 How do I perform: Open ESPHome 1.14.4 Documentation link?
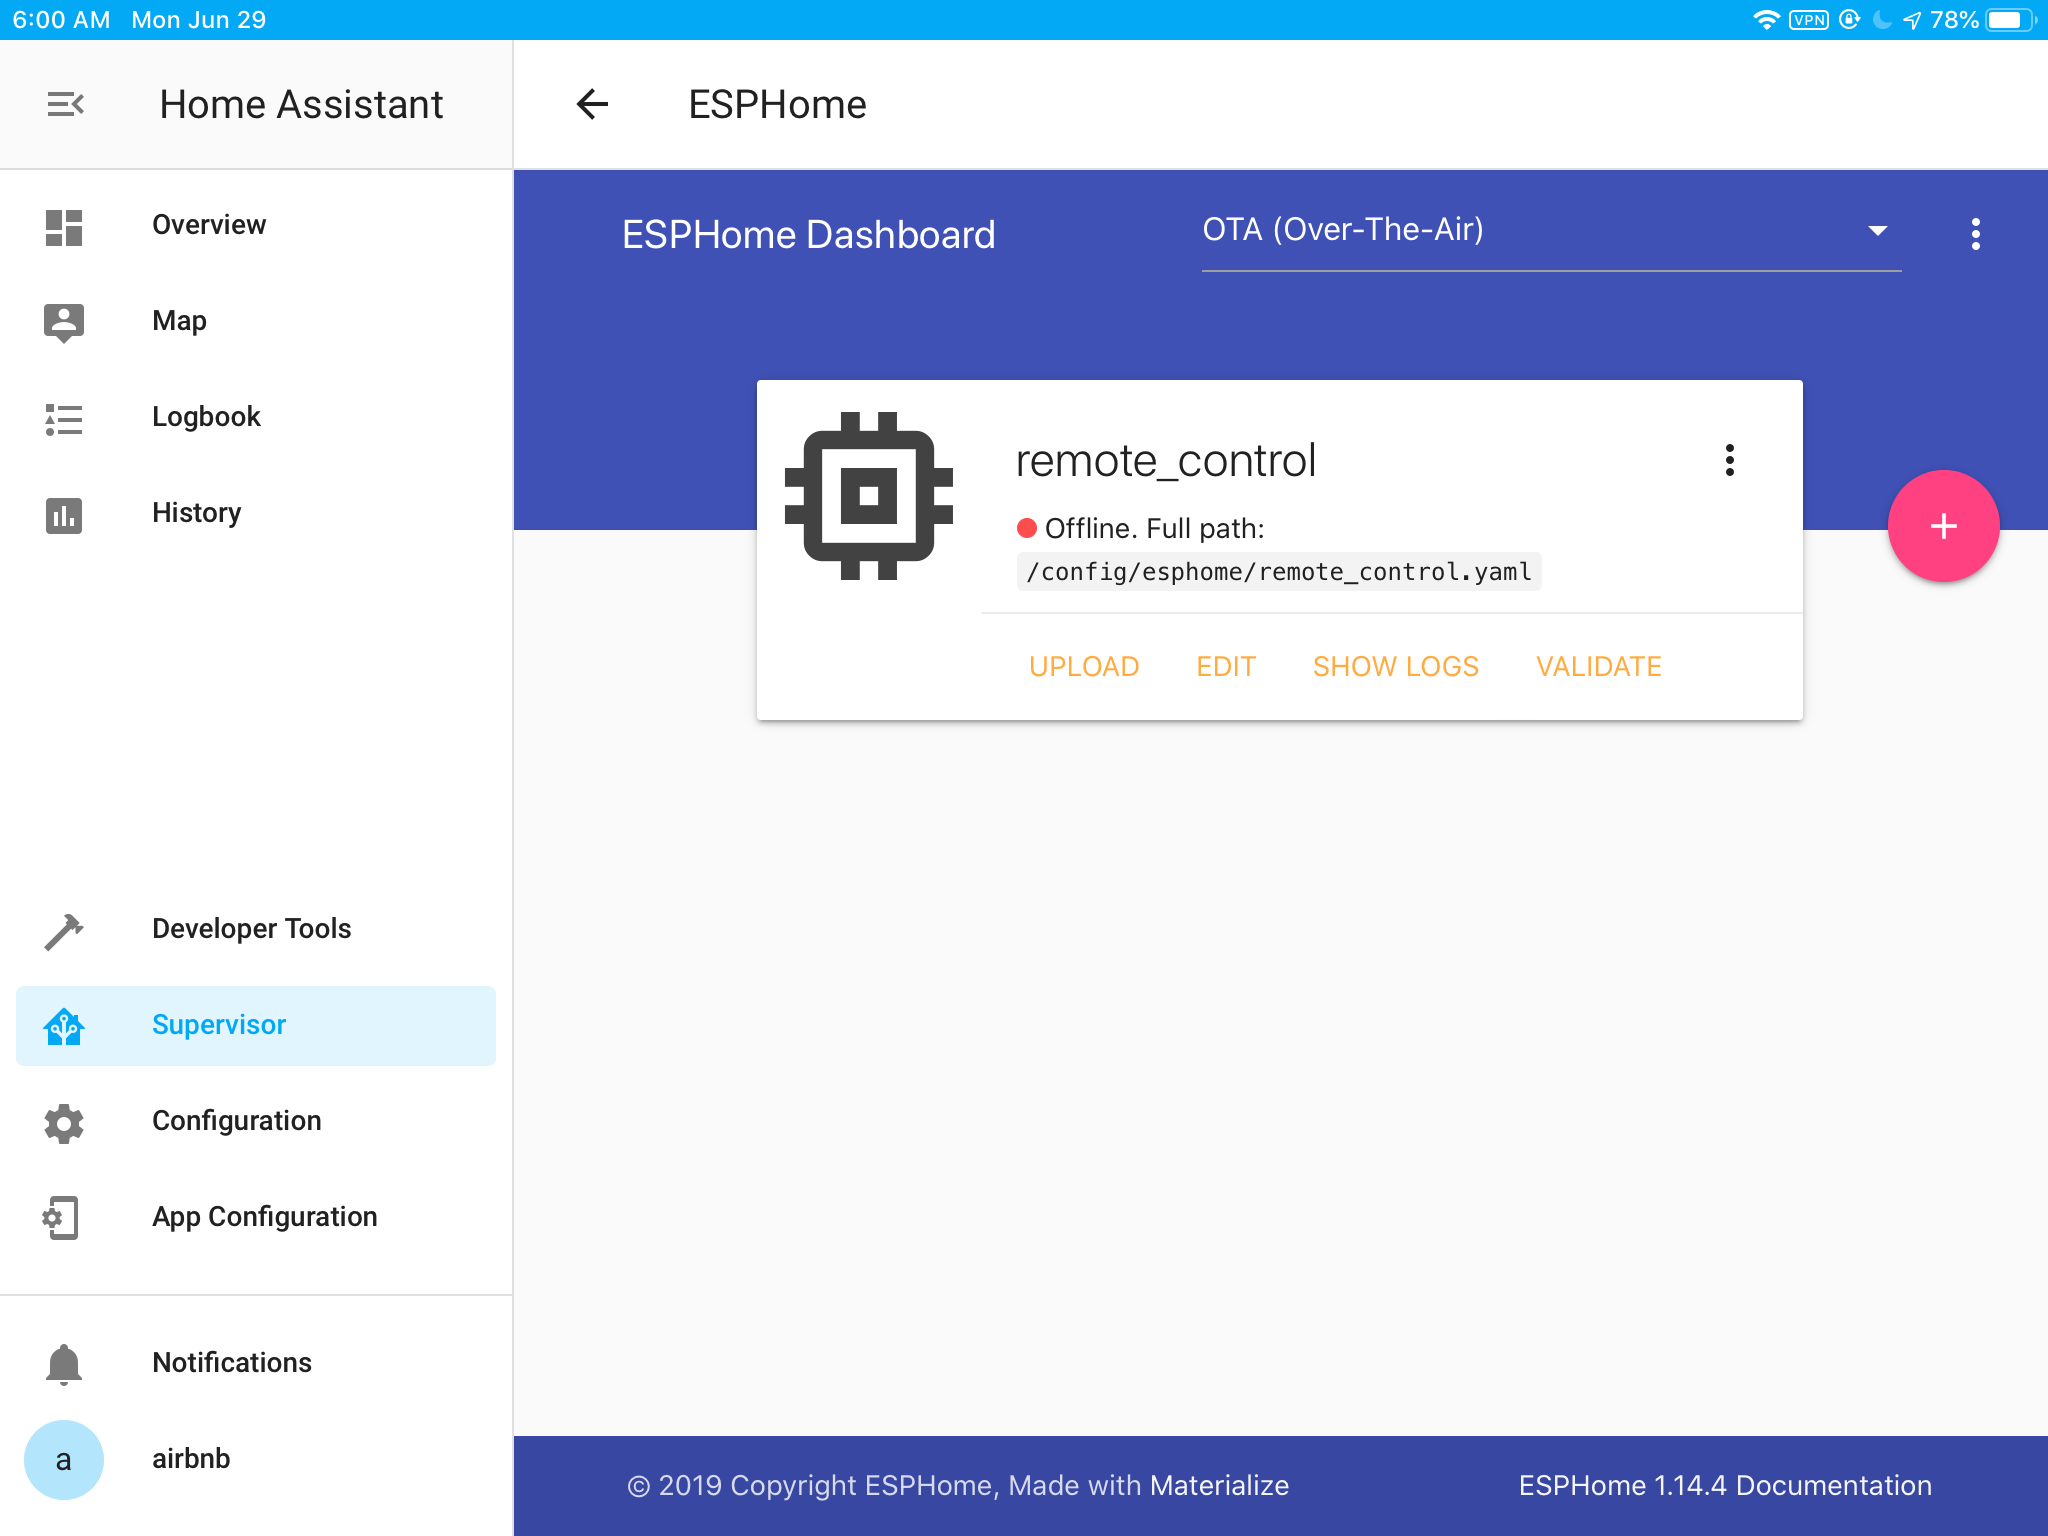point(1725,1486)
